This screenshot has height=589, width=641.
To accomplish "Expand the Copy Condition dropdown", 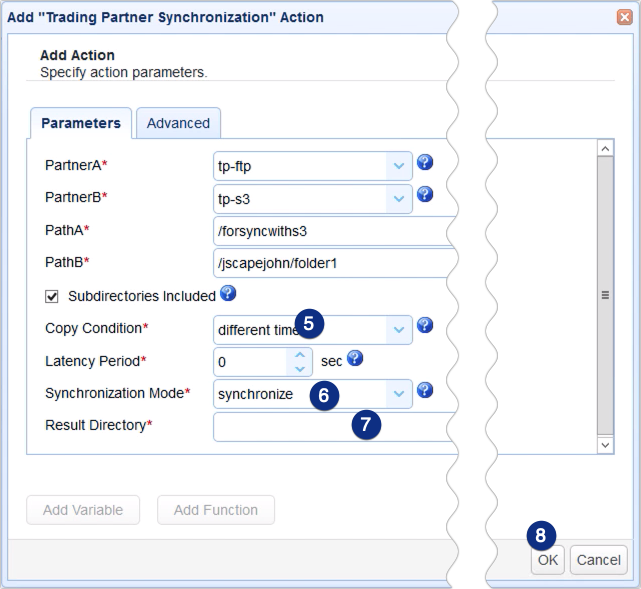I will tap(399, 328).
